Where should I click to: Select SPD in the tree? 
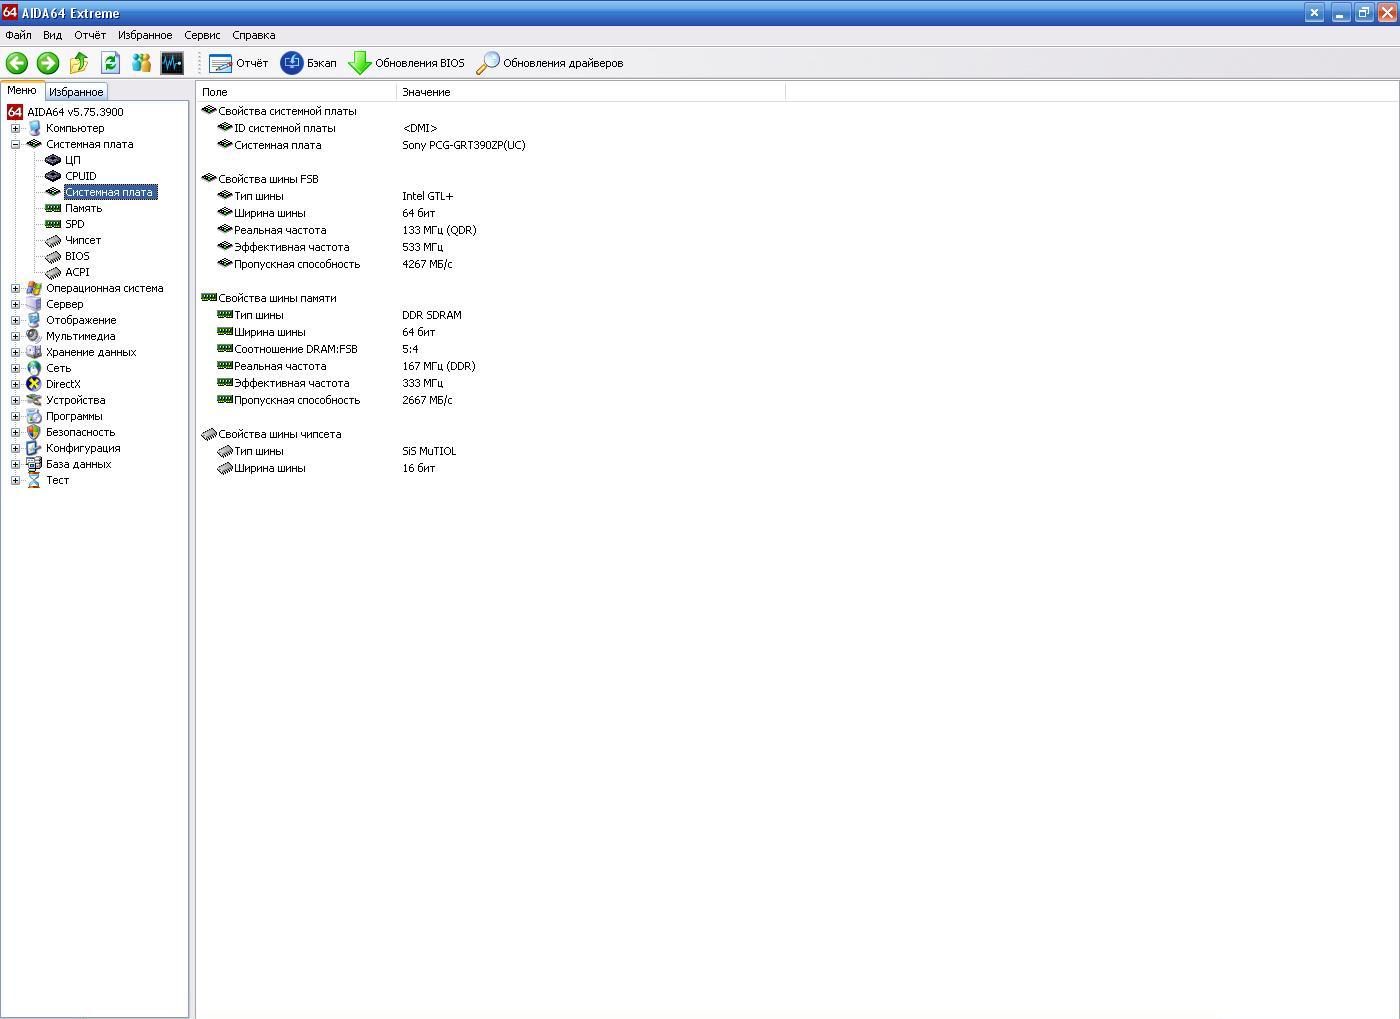pos(75,224)
